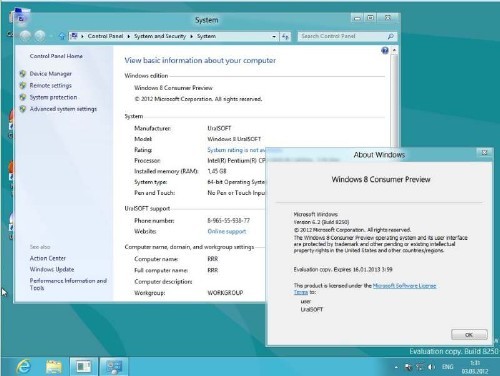
Task: Click the System window title bar icon
Action: click(21, 19)
